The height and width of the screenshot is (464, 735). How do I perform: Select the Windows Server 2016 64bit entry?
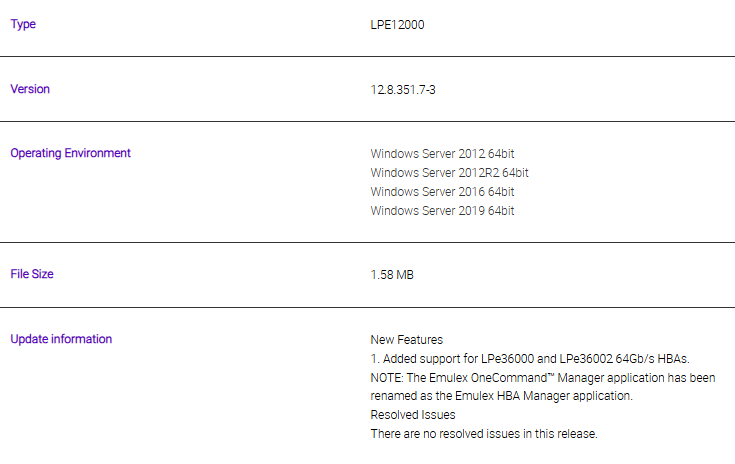[x=442, y=192]
